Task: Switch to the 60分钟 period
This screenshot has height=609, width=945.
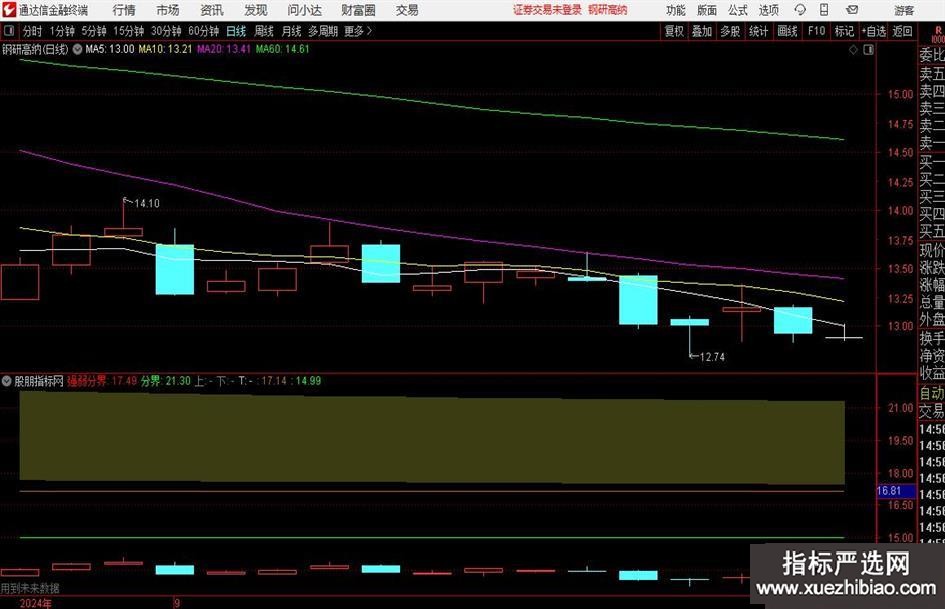Action: tap(204, 31)
